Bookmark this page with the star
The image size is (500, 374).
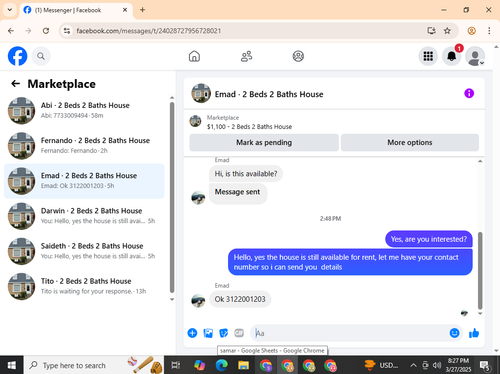(x=447, y=31)
